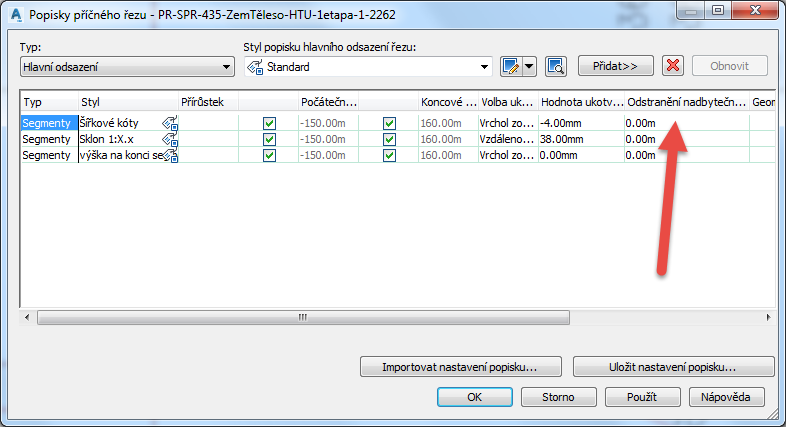786x427 pixels.
Task: Click the Styl column header
Action: 126,101
